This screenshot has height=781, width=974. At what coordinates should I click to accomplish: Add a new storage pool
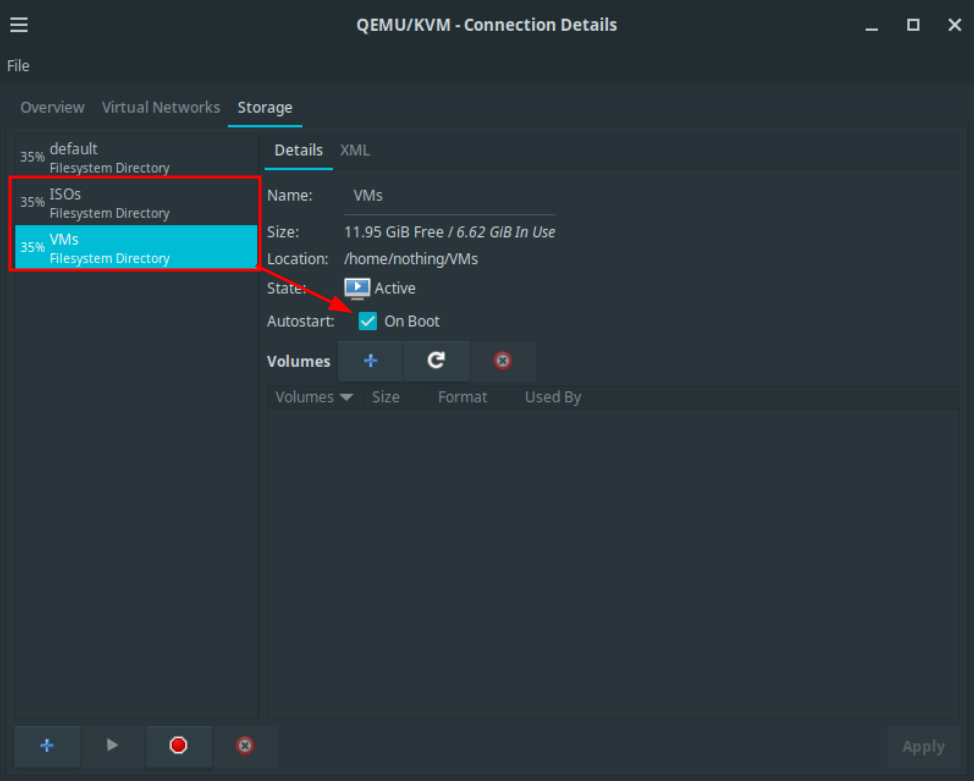pos(47,746)
